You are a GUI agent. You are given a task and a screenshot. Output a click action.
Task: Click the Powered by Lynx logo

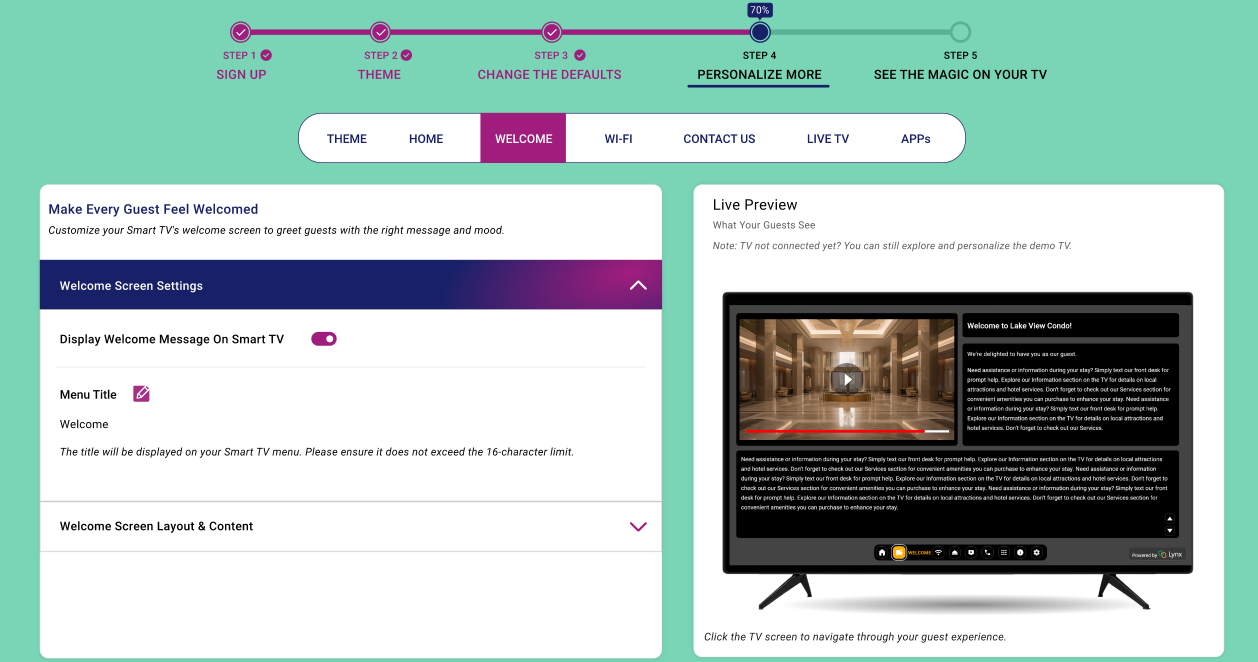[x=1157, y=554]
